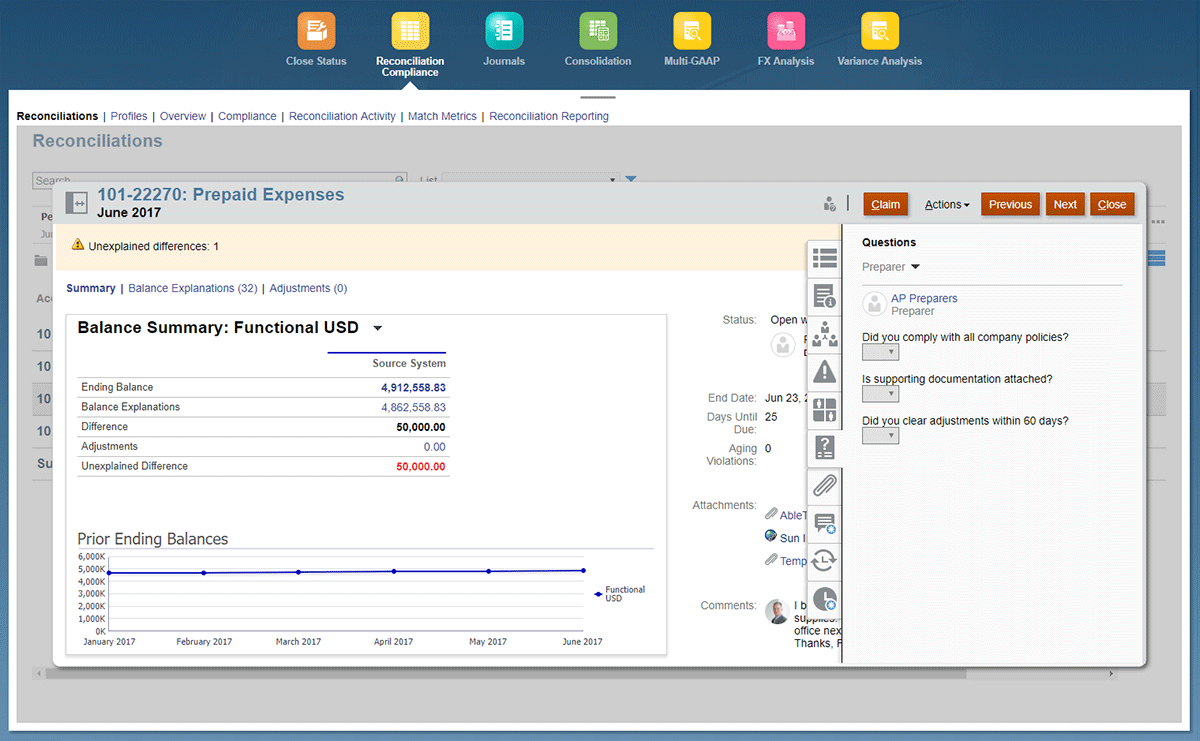This screenshot has width=1200, height=741.
Task: Open the Multi-GAAP icon
Action: click(692, 31)
